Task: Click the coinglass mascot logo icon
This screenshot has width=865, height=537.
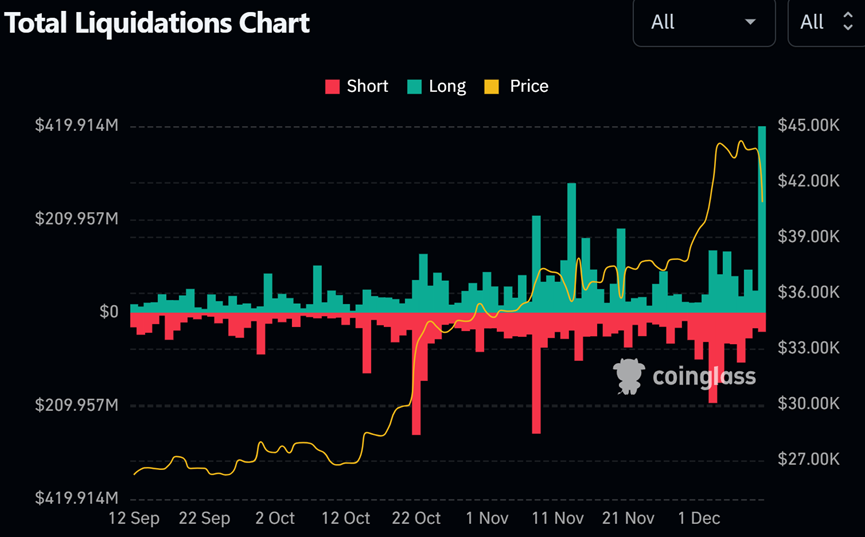Action: tap(629, 376)
